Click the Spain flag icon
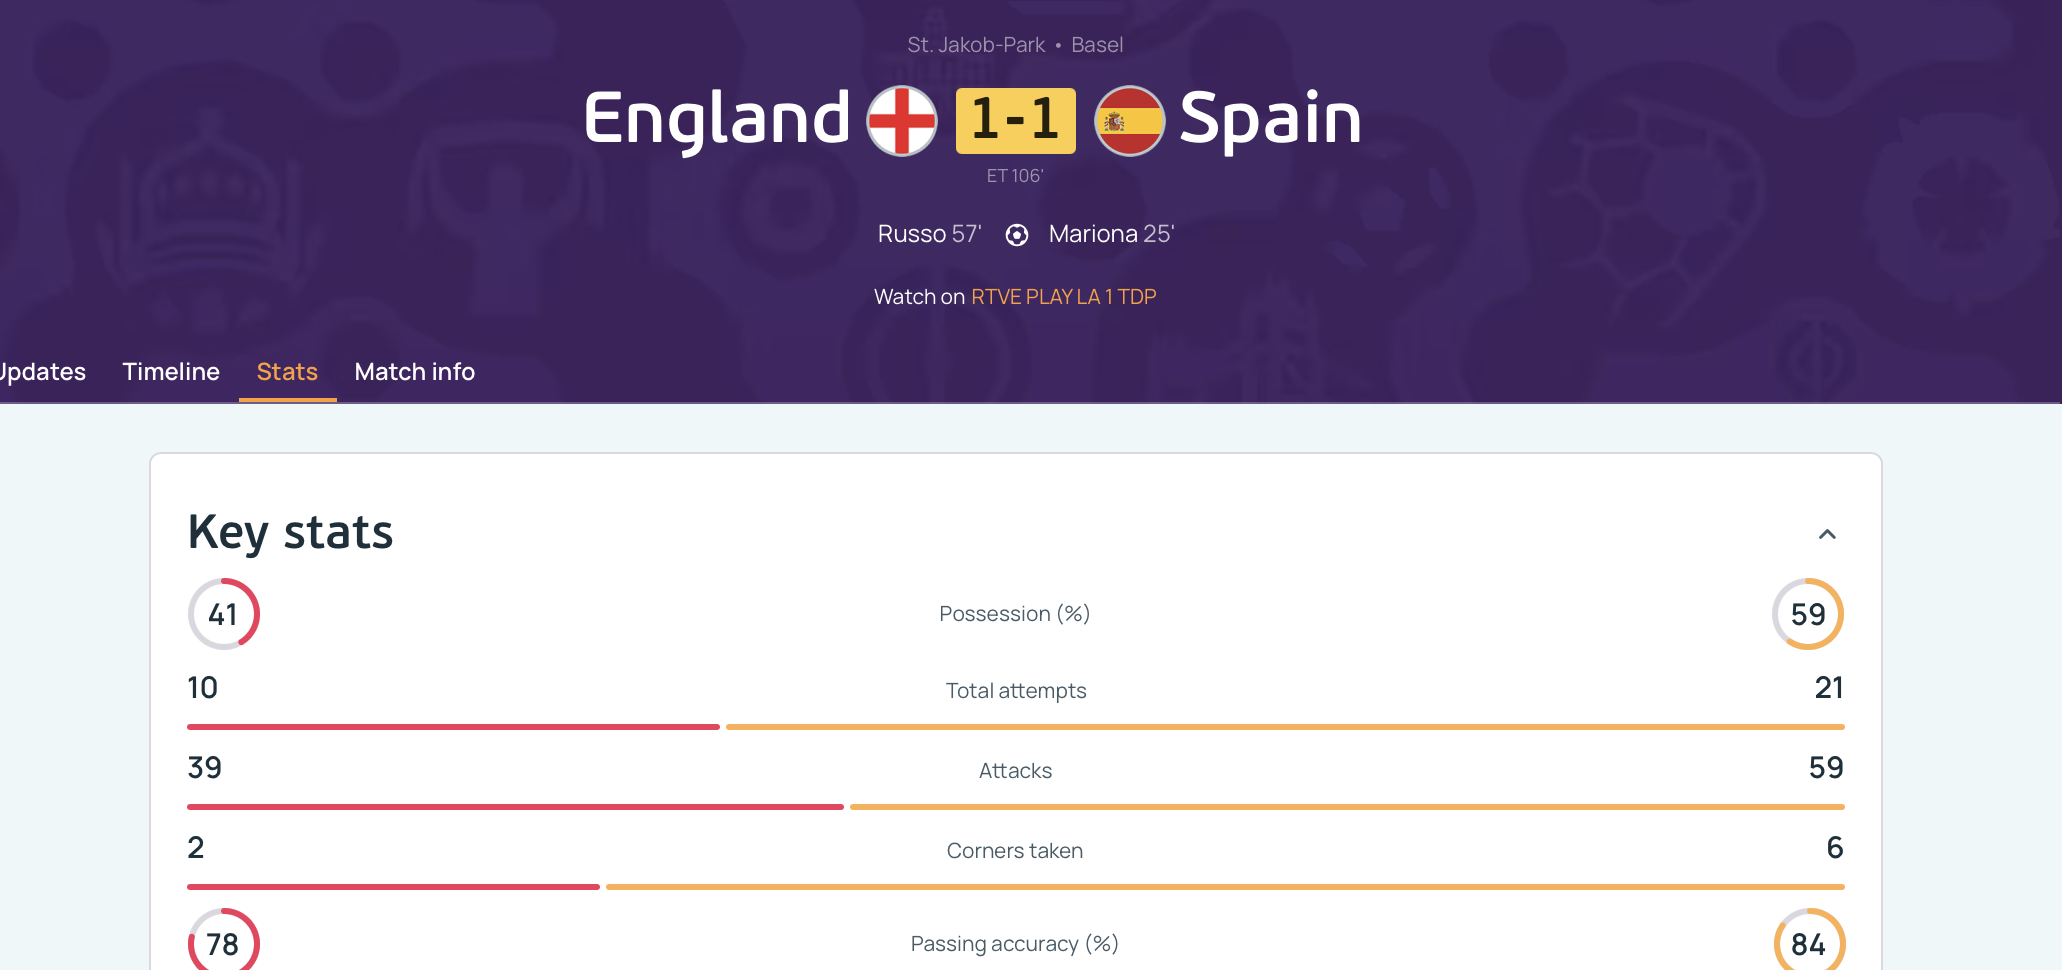The height and width of the screenshot is (970, 2062). [x=1129, y=120]
